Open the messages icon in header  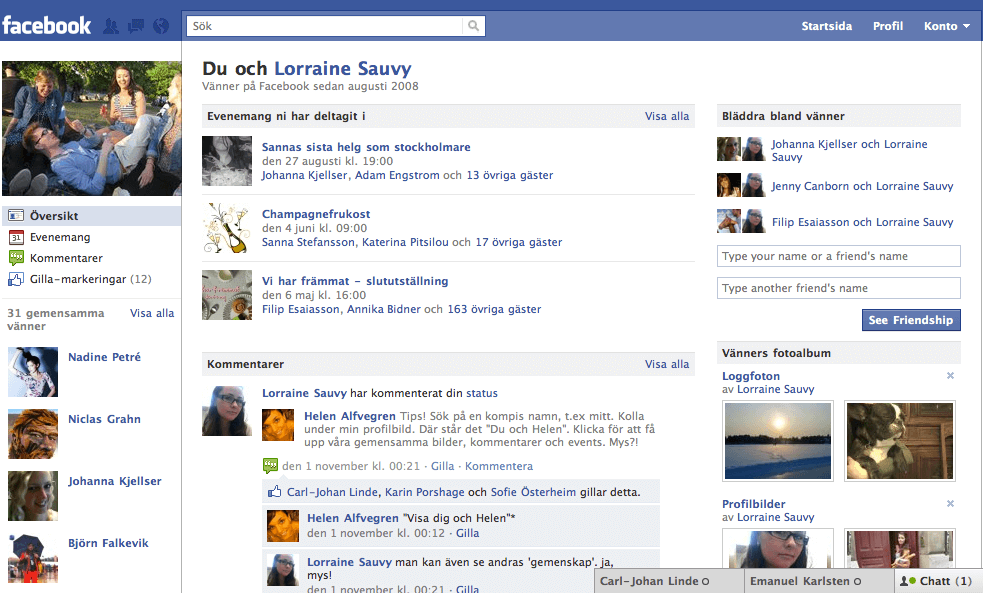135,26
